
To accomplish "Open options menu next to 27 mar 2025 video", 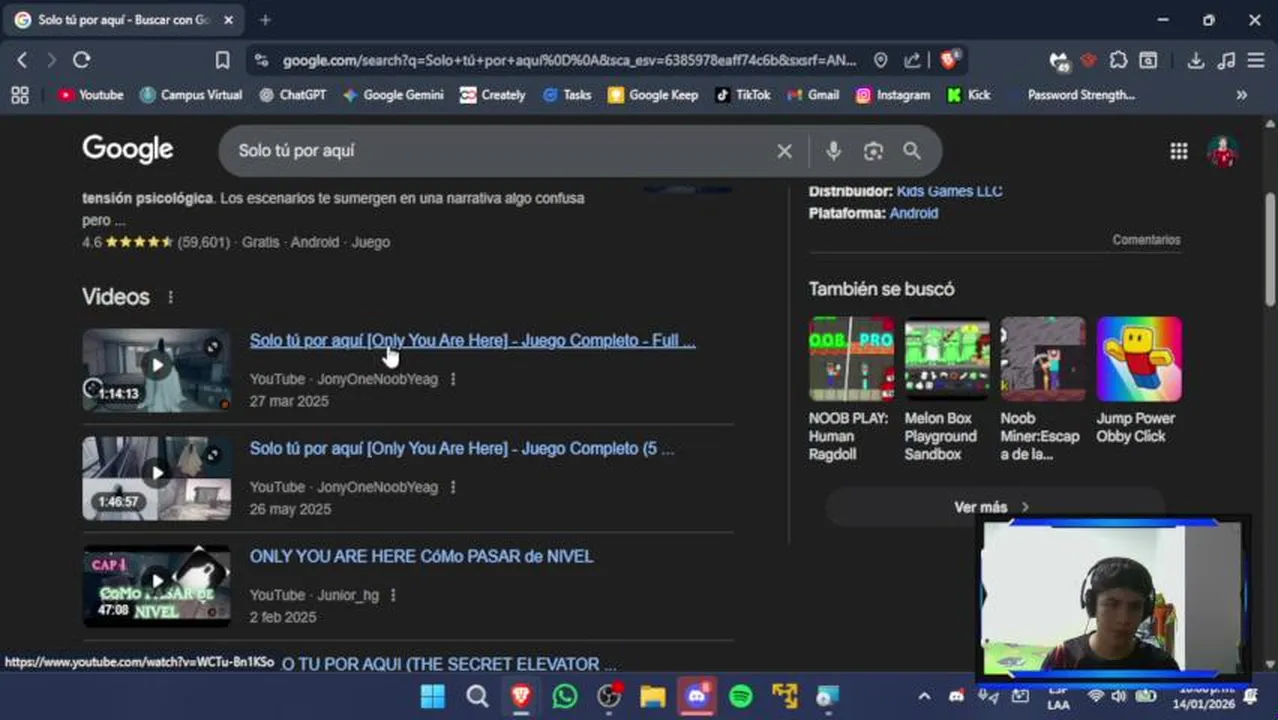I will [453, 379].
